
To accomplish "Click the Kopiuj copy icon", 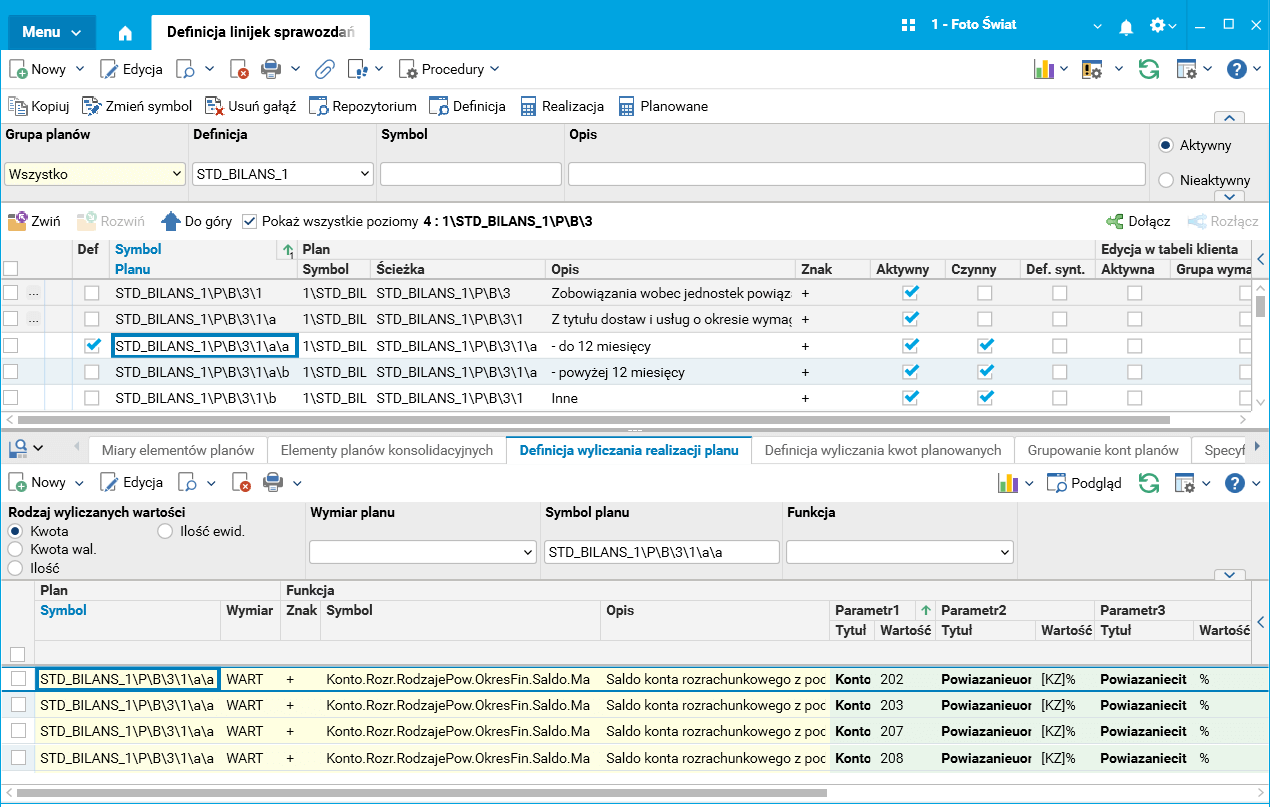I will pos(18,106).
